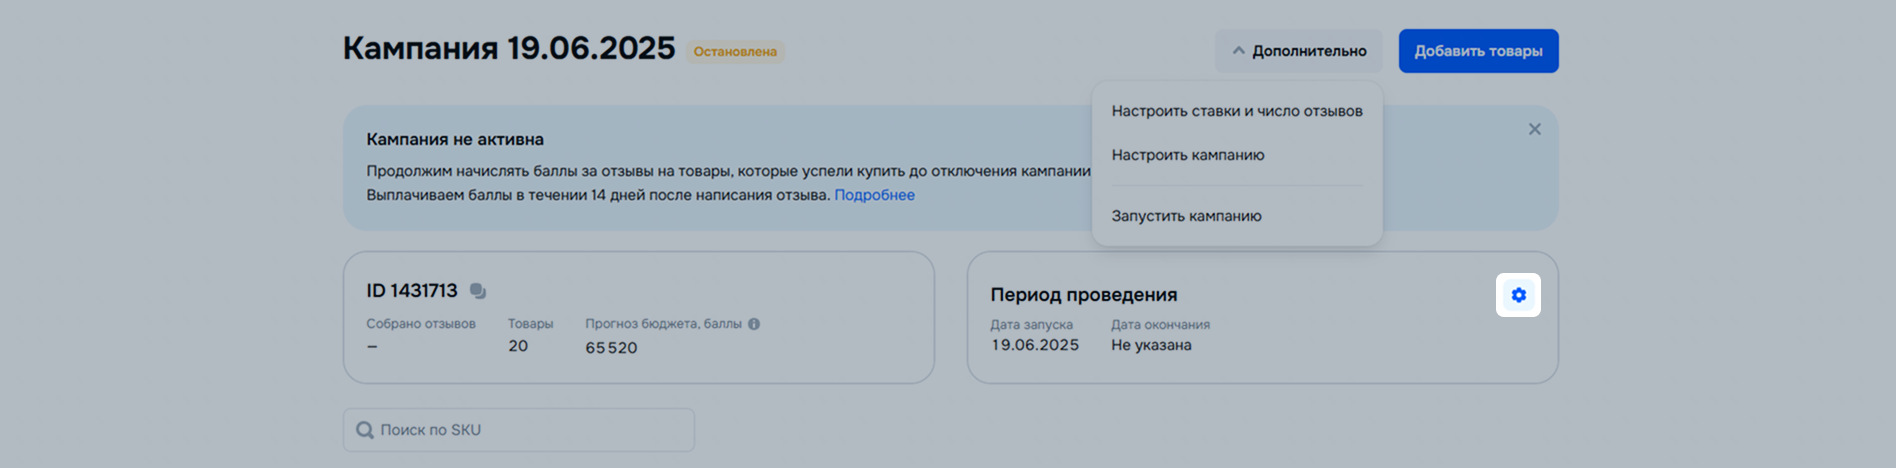Click the Товары count value 20
This screenshot has height=468, width=1896.
pos(518,346)
